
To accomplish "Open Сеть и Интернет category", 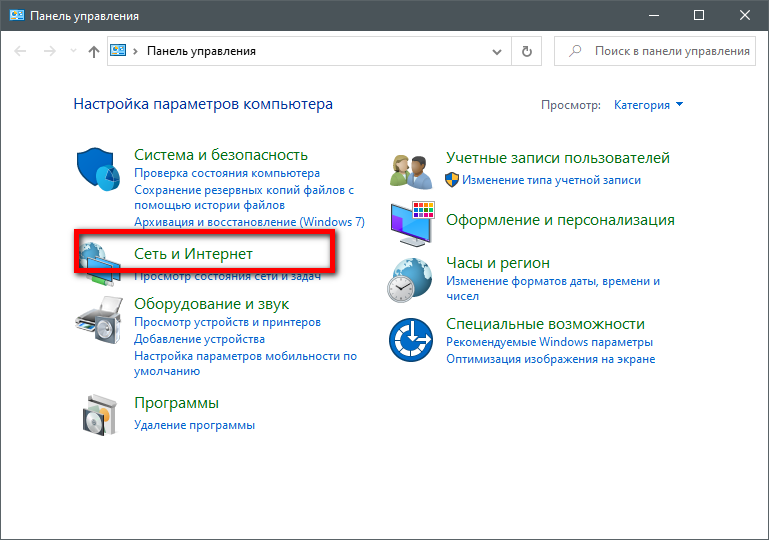I will coord(193,254).
